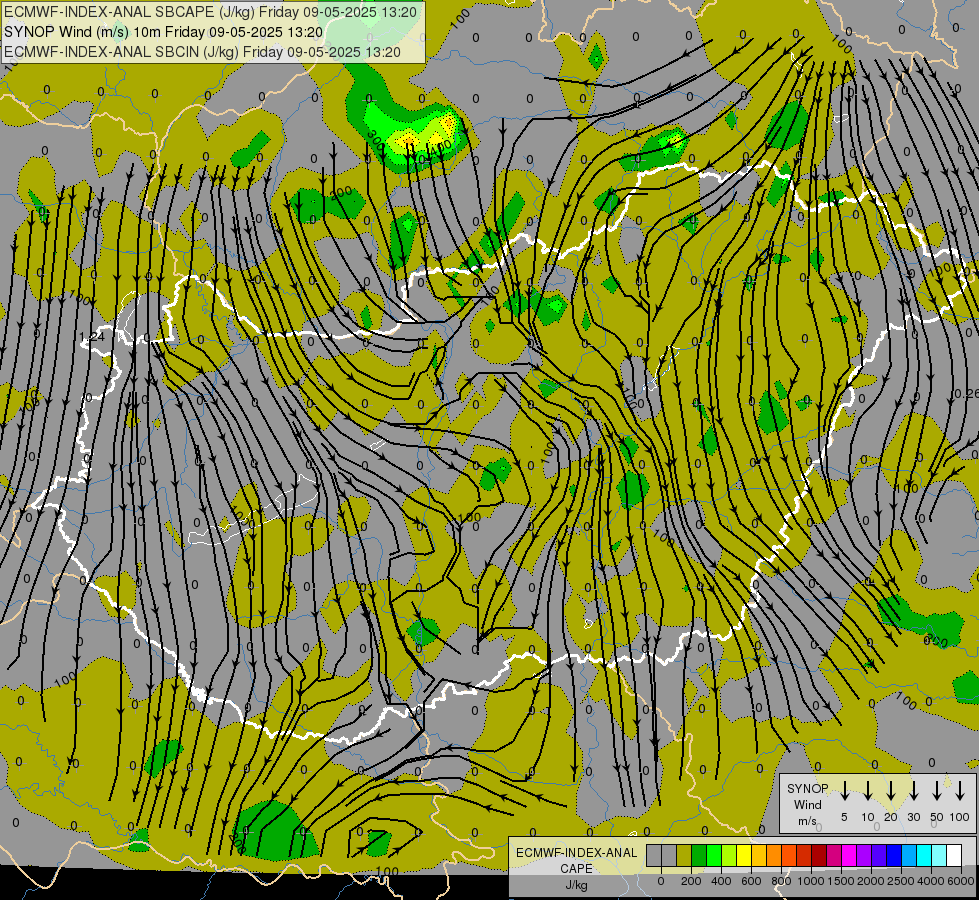The width and height of the screenshot is (979, 900).
Task: Pick the pure yellow CAPE legend swatch
Action: [x=744, y=856]
